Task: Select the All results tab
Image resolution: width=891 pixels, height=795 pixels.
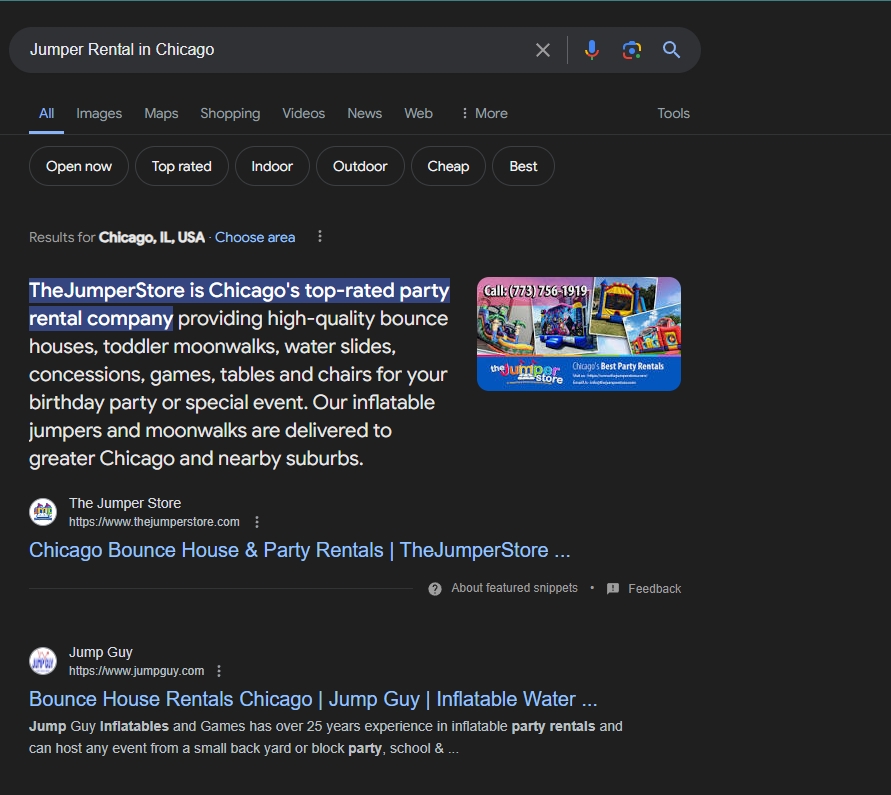Action: coord(47,113)
